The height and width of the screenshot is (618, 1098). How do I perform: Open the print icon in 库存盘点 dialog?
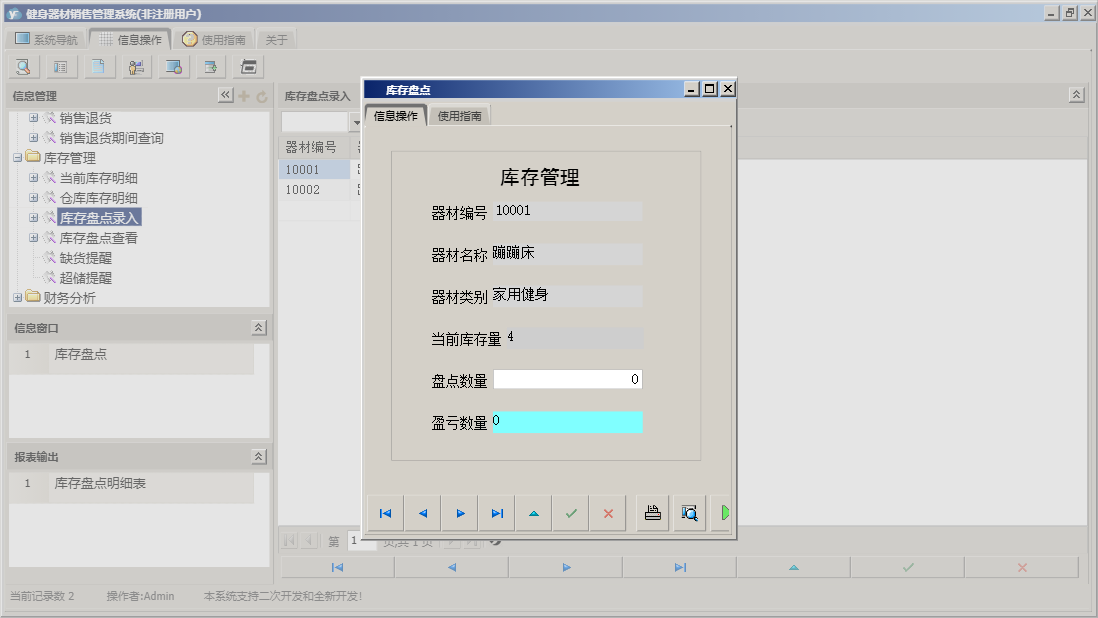tap(651, 512)
